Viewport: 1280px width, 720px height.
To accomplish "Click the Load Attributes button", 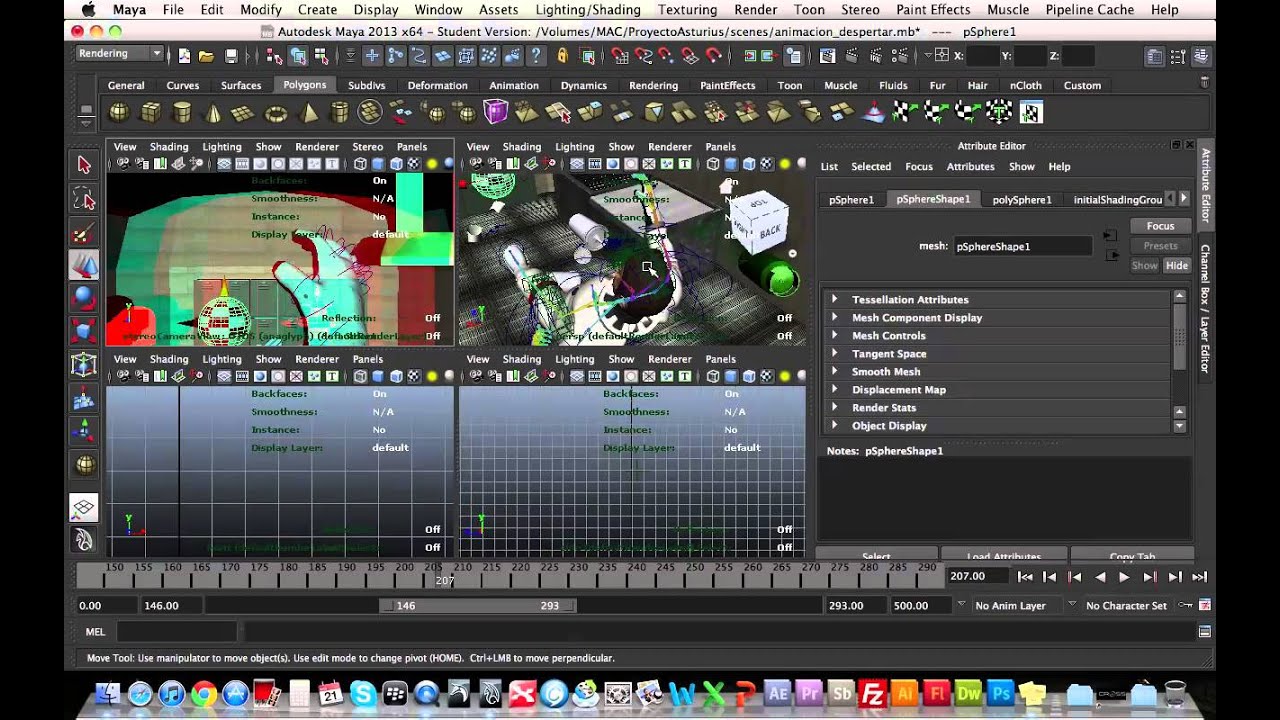I will click(x=1004, y=555).
